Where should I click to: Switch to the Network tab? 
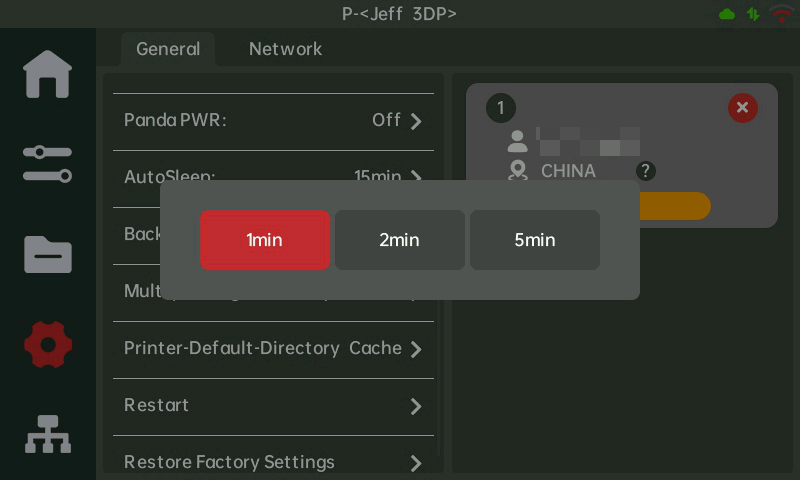coord(285,49)
